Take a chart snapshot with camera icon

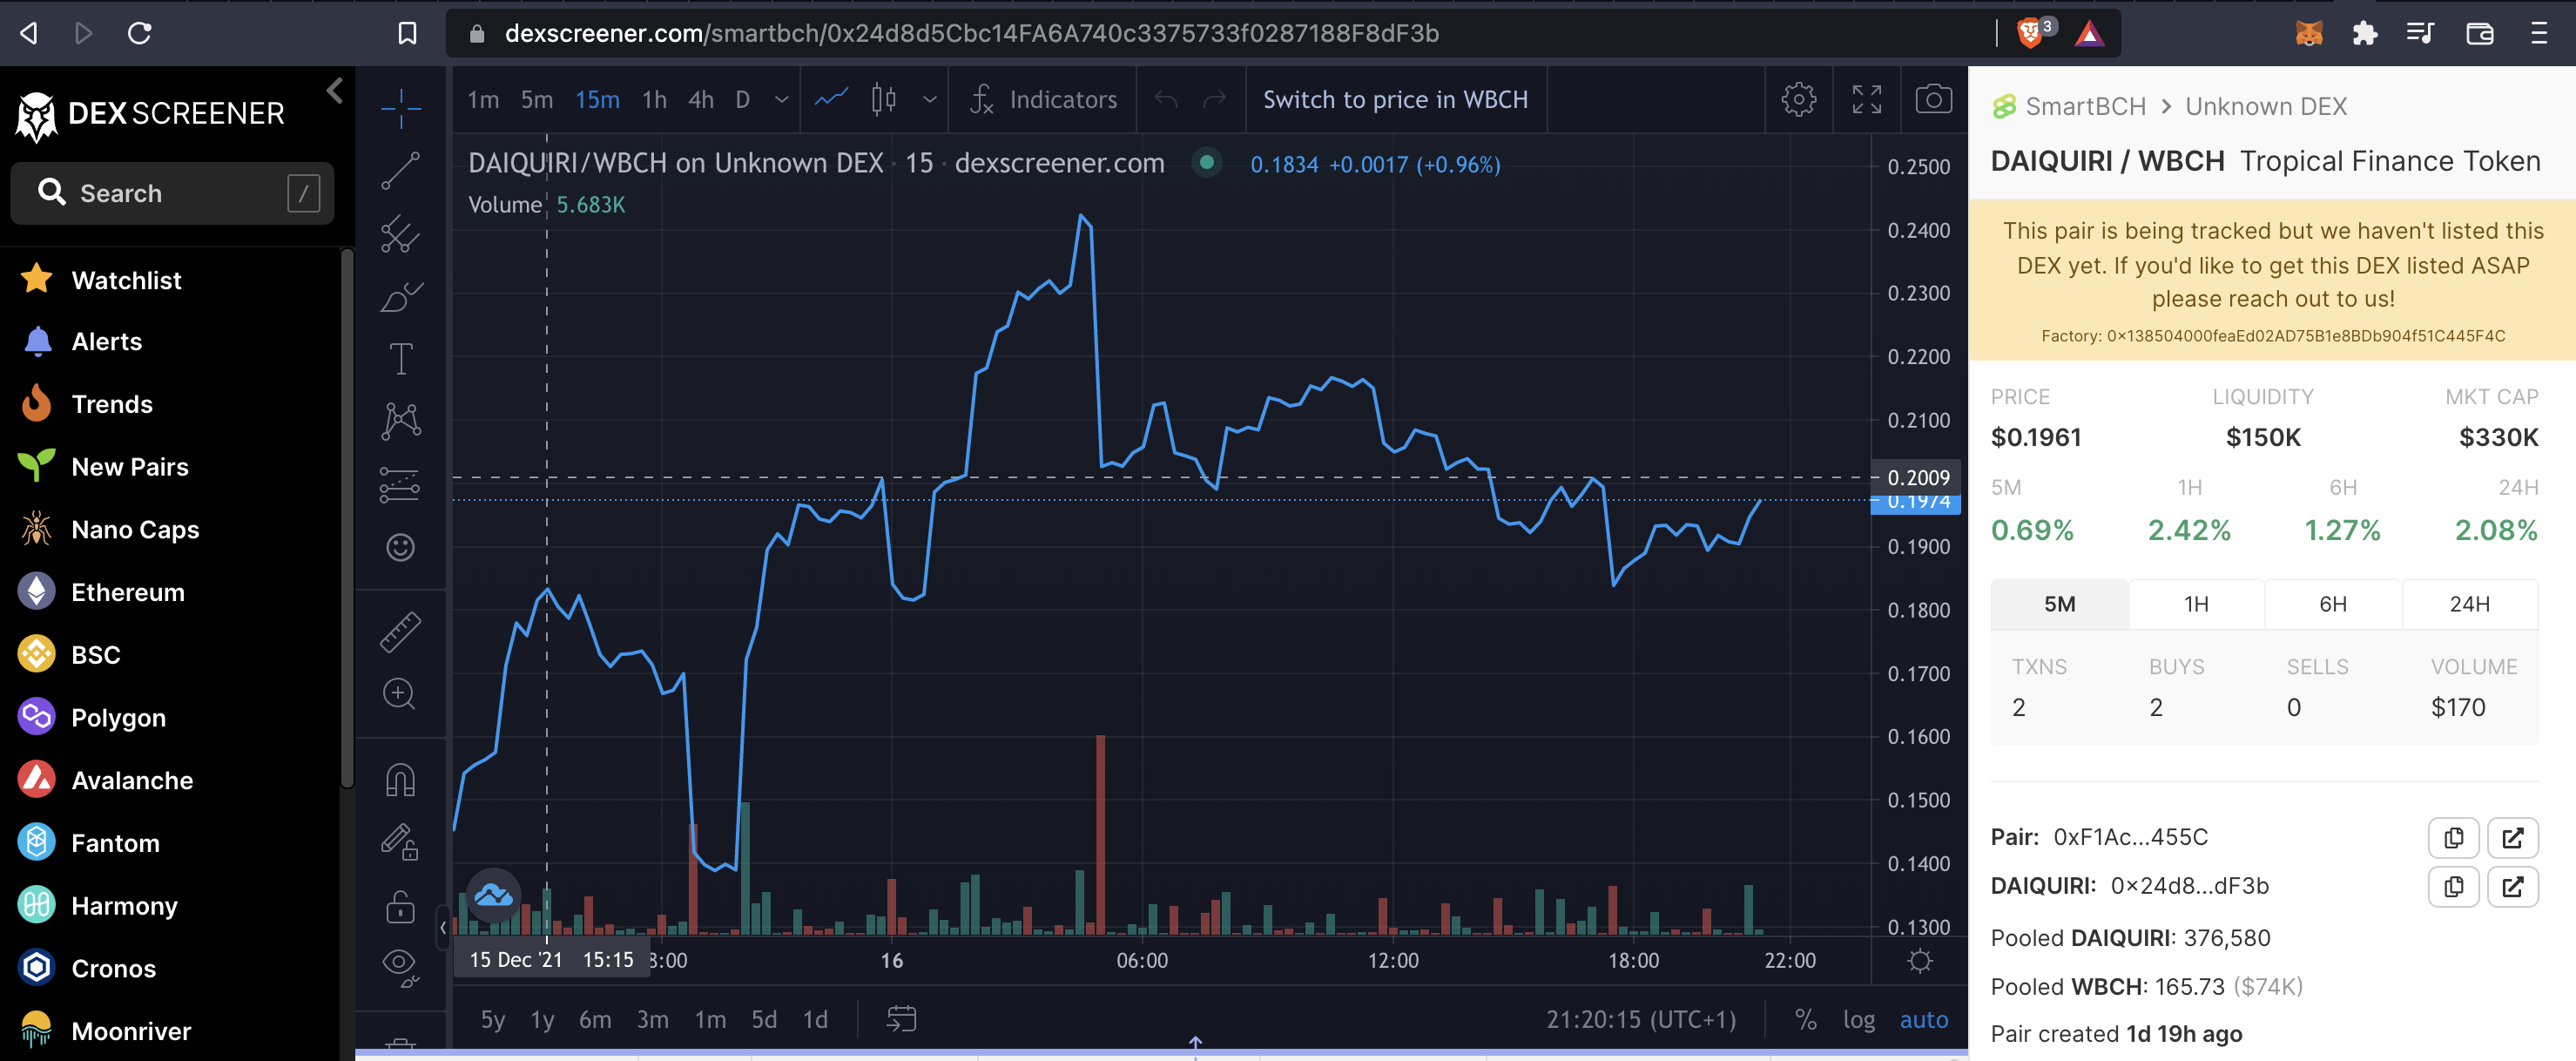(x=1932, y=99)
